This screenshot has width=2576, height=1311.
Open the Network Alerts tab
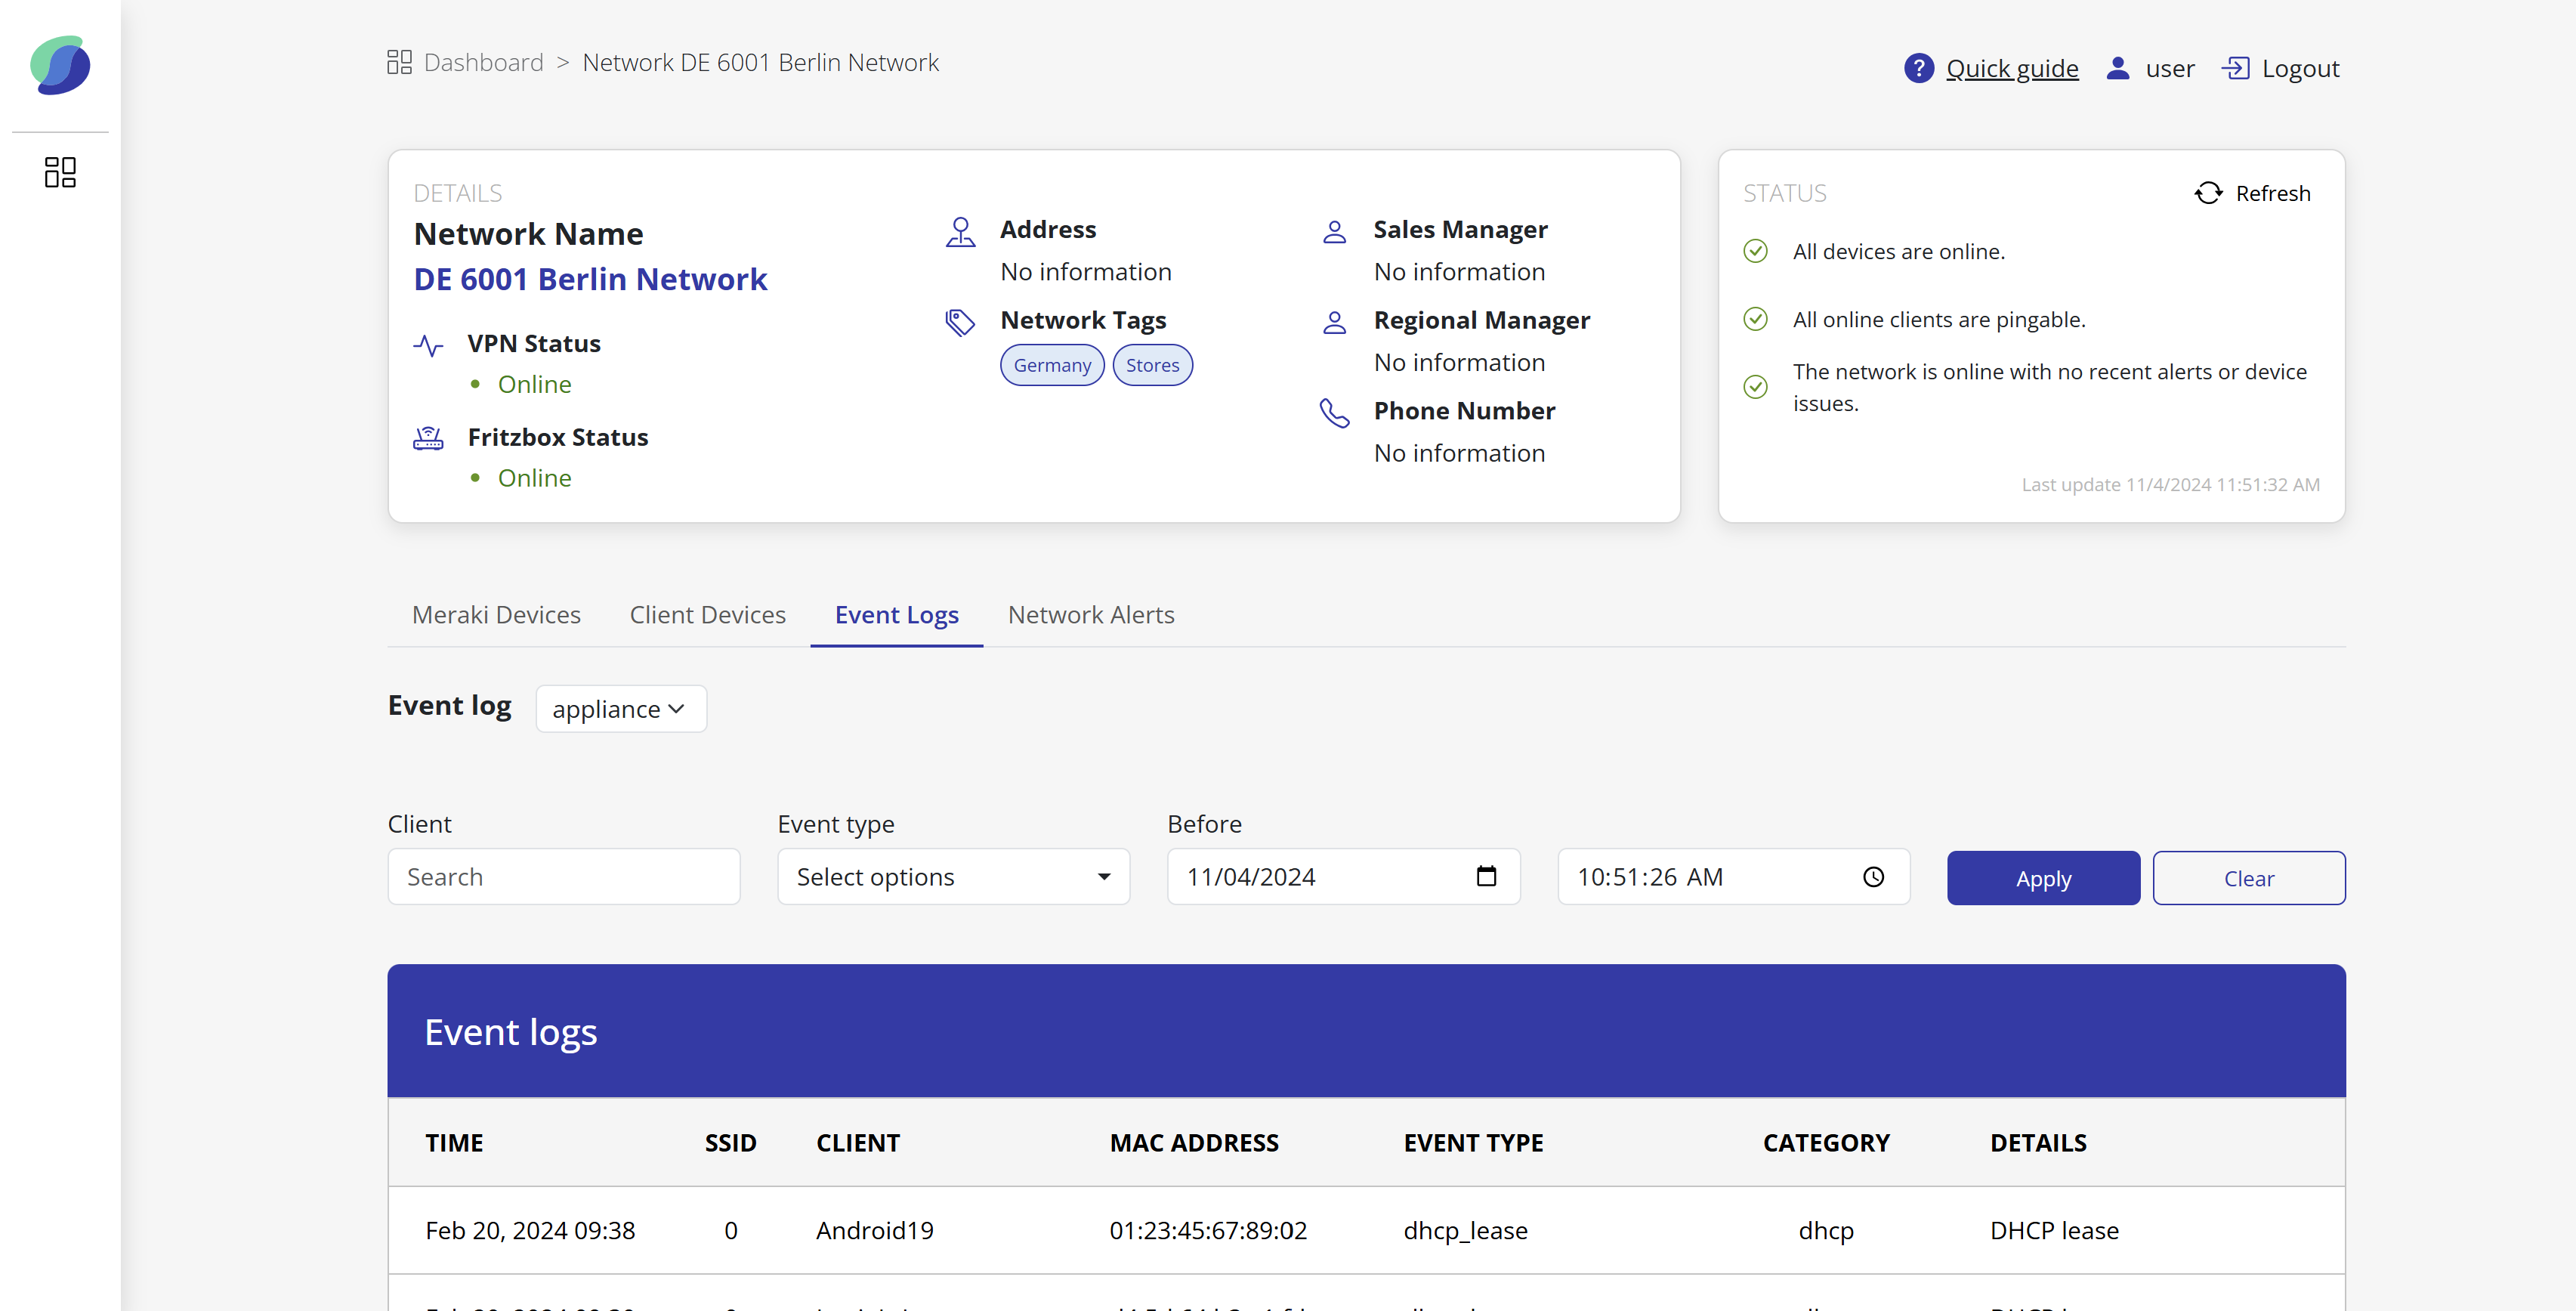tap(1091, 615)
